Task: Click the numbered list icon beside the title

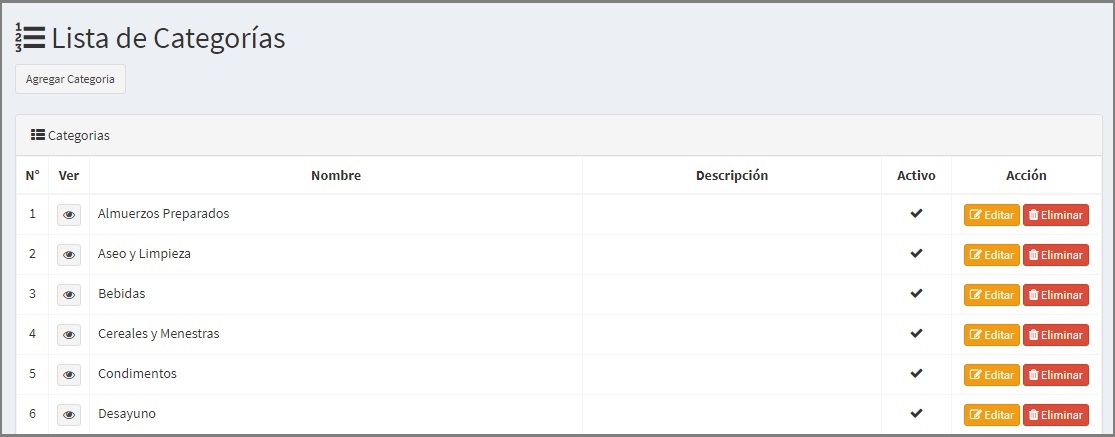Action: (x=30, y=38)
